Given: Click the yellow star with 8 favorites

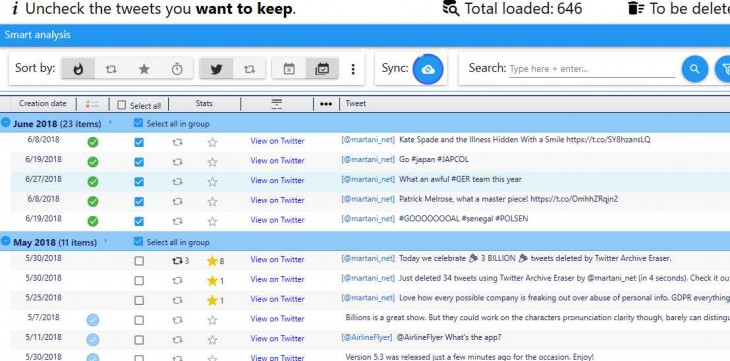Looking at the screenshot, I should tap(212, 261).
